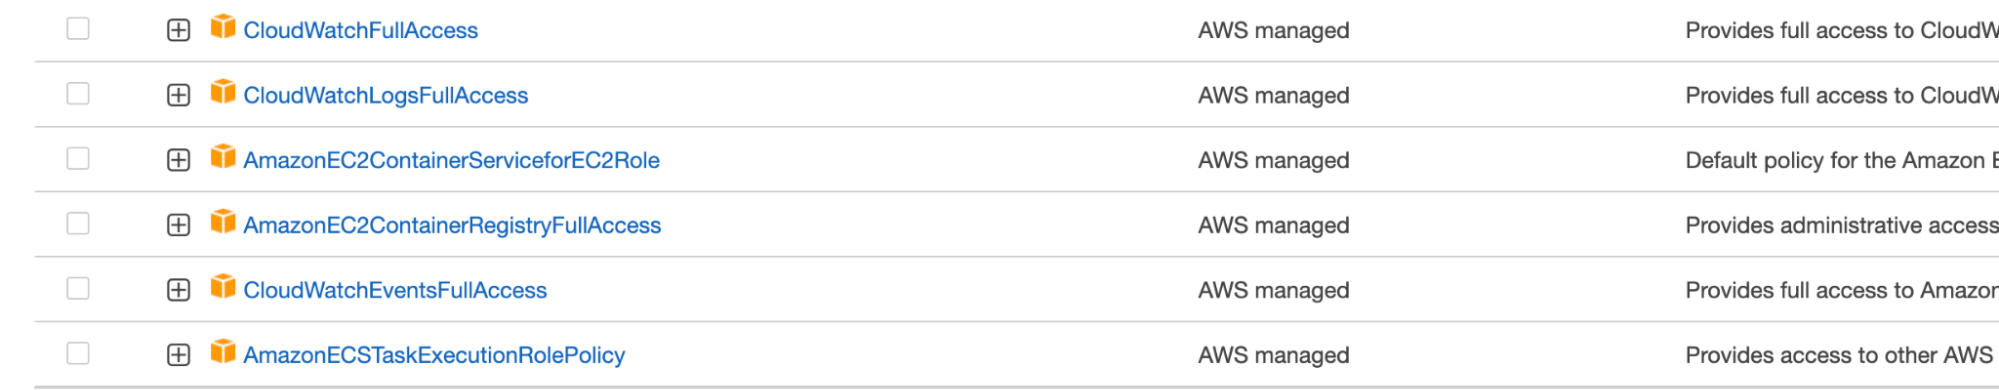The height and width of the screenshot is (390, 1999).
Task: Expand the CloudWatchFullAccess policy details
Action: [x=178, y=30]
